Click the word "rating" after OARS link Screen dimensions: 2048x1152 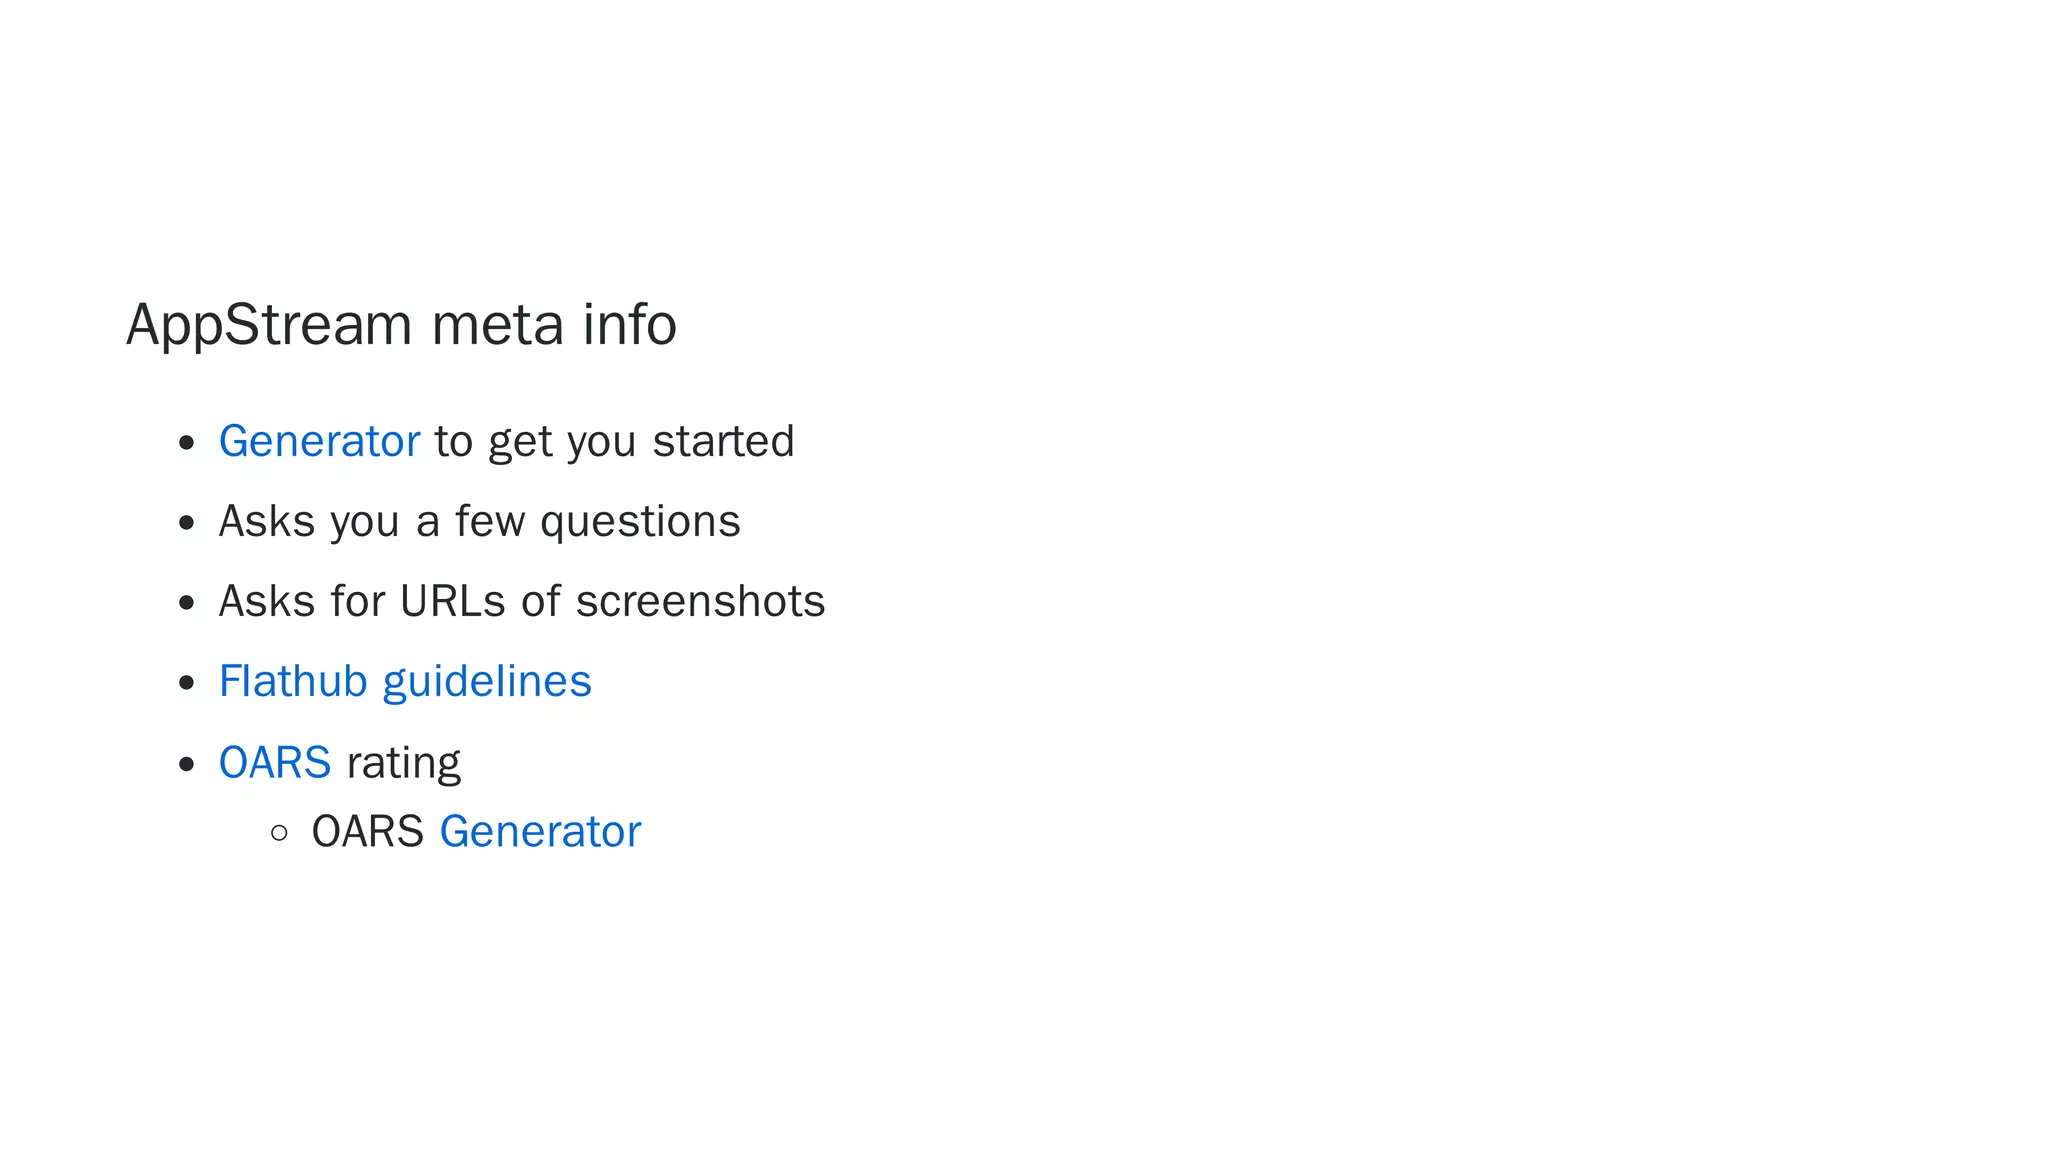[x=404, y=764]
